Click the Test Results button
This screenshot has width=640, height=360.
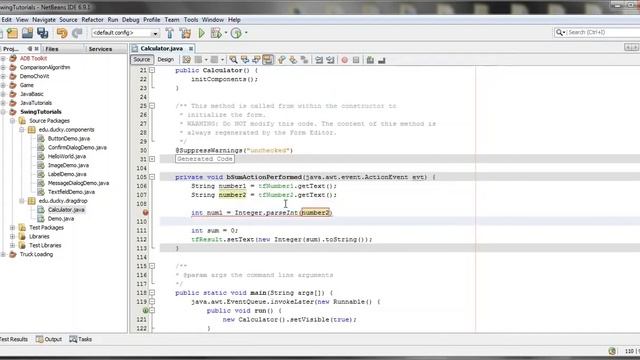14,339
